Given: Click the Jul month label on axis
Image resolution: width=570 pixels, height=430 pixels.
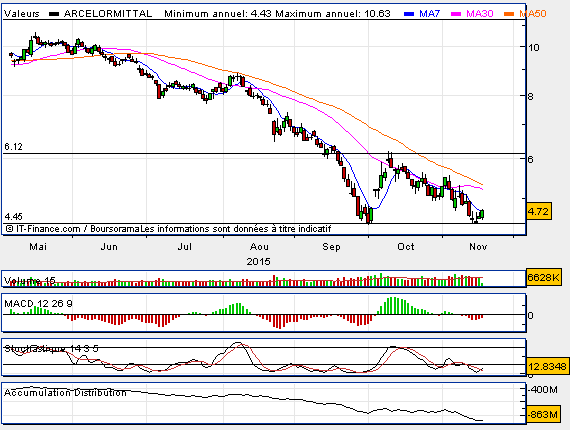Looking at the screenshot, I should [184, 247].
